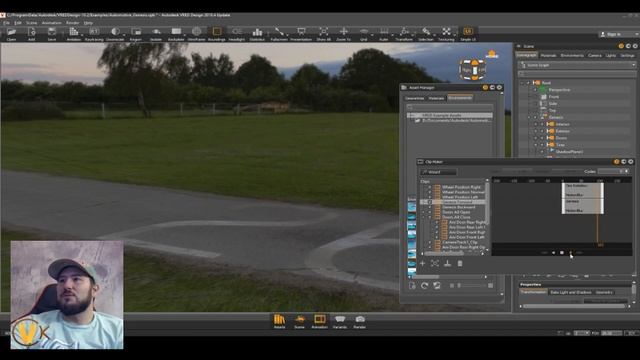Click the Texturing toolbar icon
The width and height of the screenshot is (640, 360).
[x=447, y=32]
